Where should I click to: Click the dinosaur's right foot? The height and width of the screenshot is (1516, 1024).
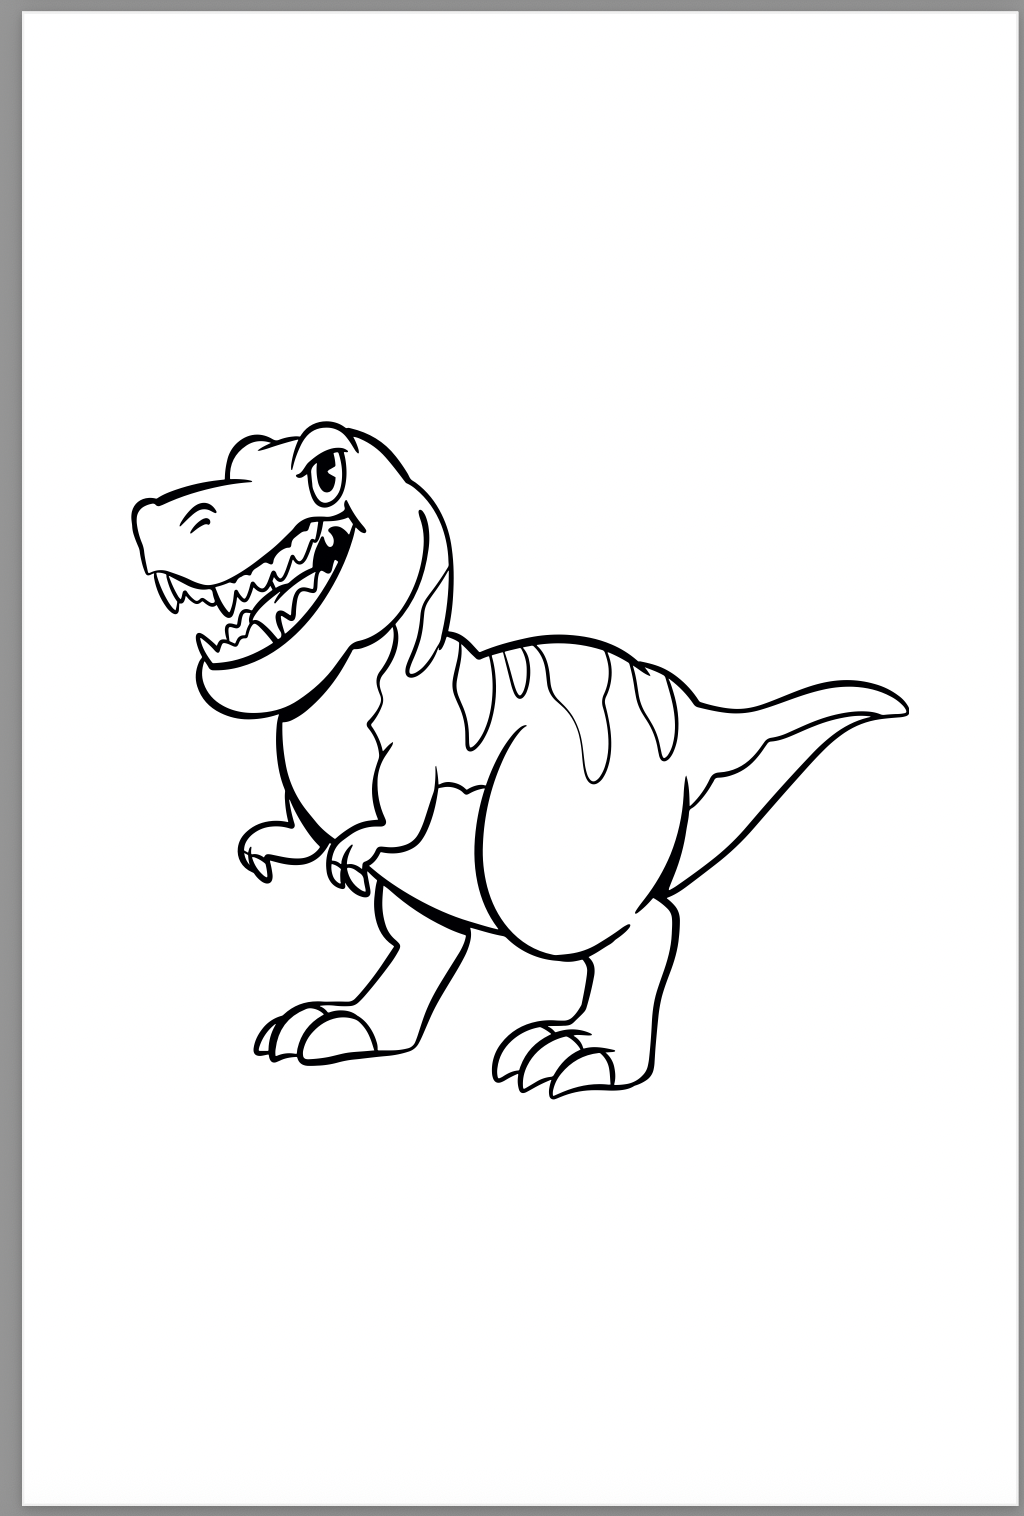pos(560,1060)
